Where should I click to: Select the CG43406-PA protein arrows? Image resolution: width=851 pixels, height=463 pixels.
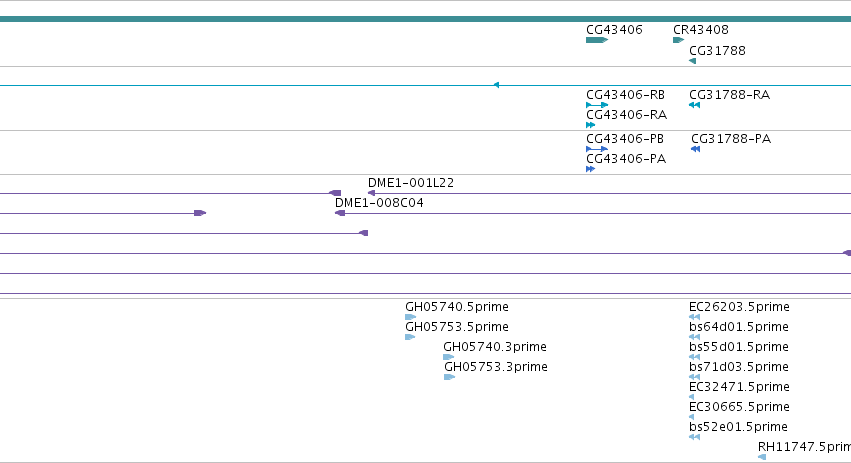[590, 169]
